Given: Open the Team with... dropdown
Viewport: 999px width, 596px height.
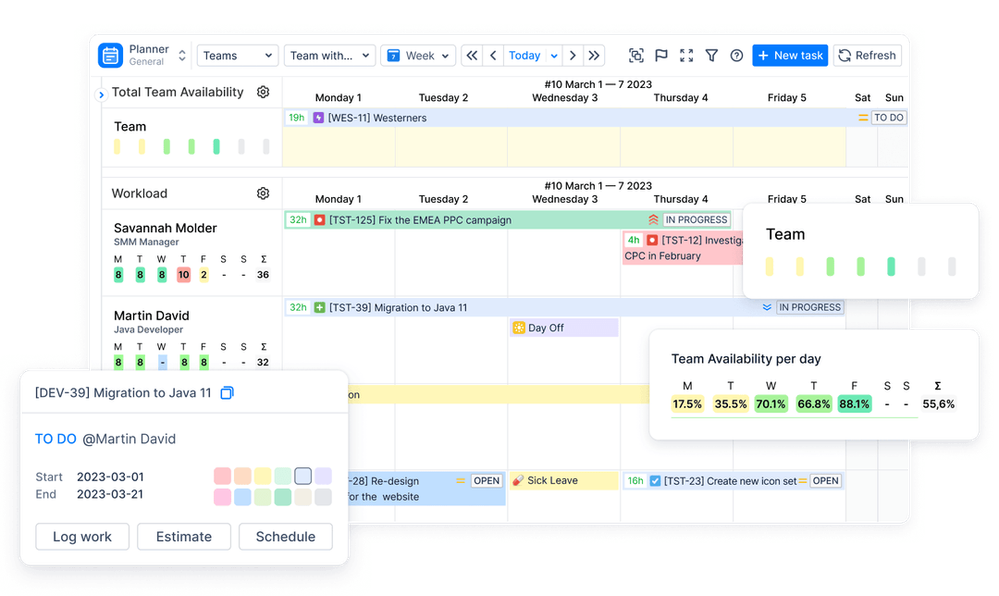Looking at the screenshot, I should click(329, 55).
